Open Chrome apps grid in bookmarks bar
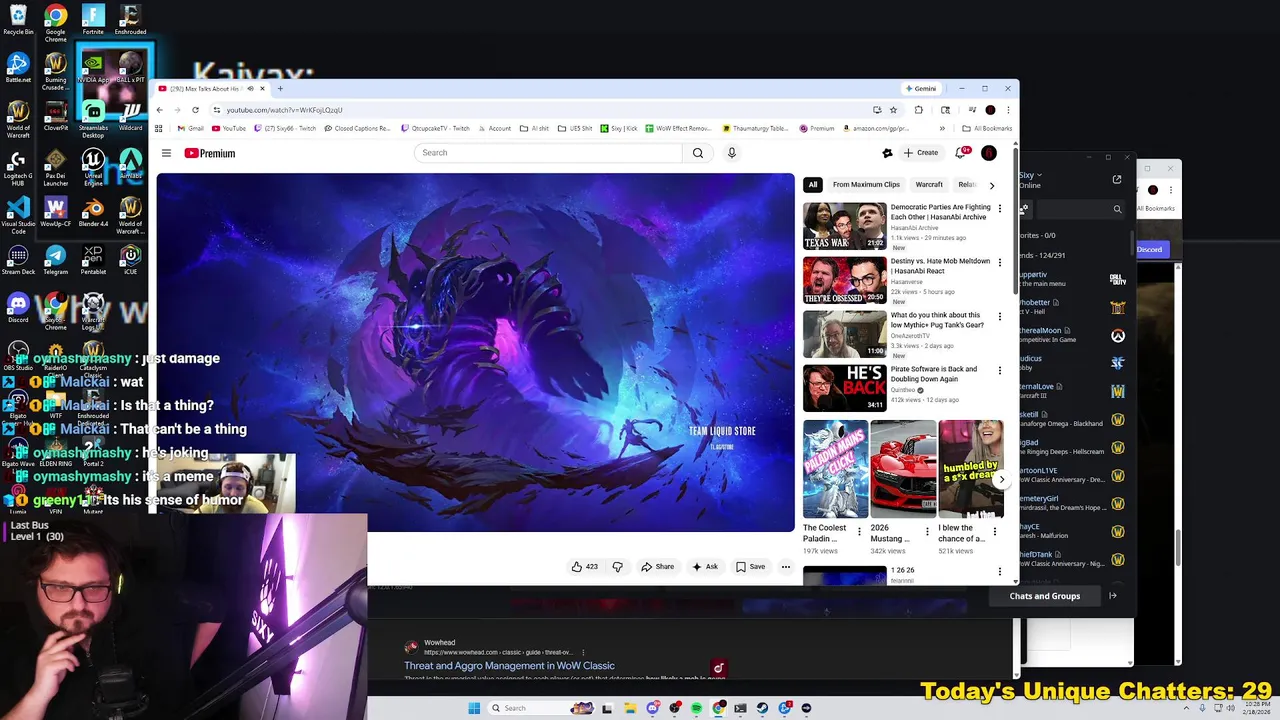 158,128
